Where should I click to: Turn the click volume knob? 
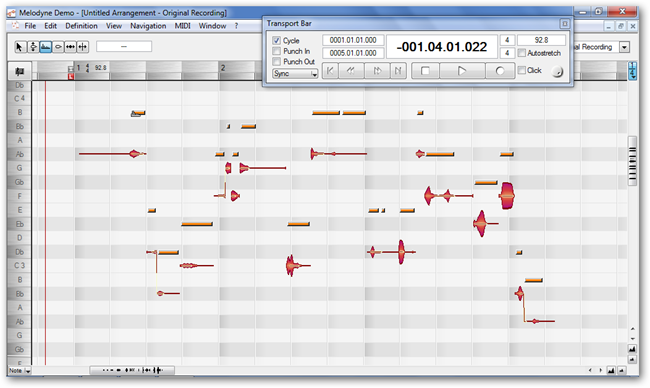pyautogui.click(x=558, y=72)
